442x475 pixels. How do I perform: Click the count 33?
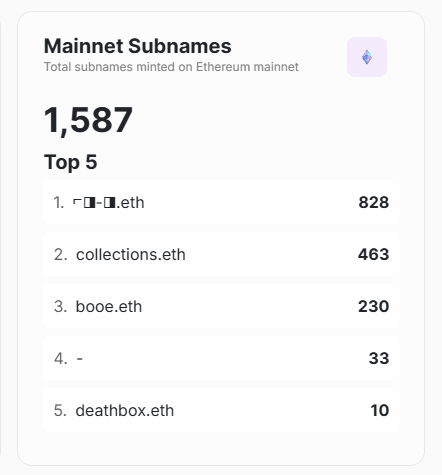click(379, 358)
